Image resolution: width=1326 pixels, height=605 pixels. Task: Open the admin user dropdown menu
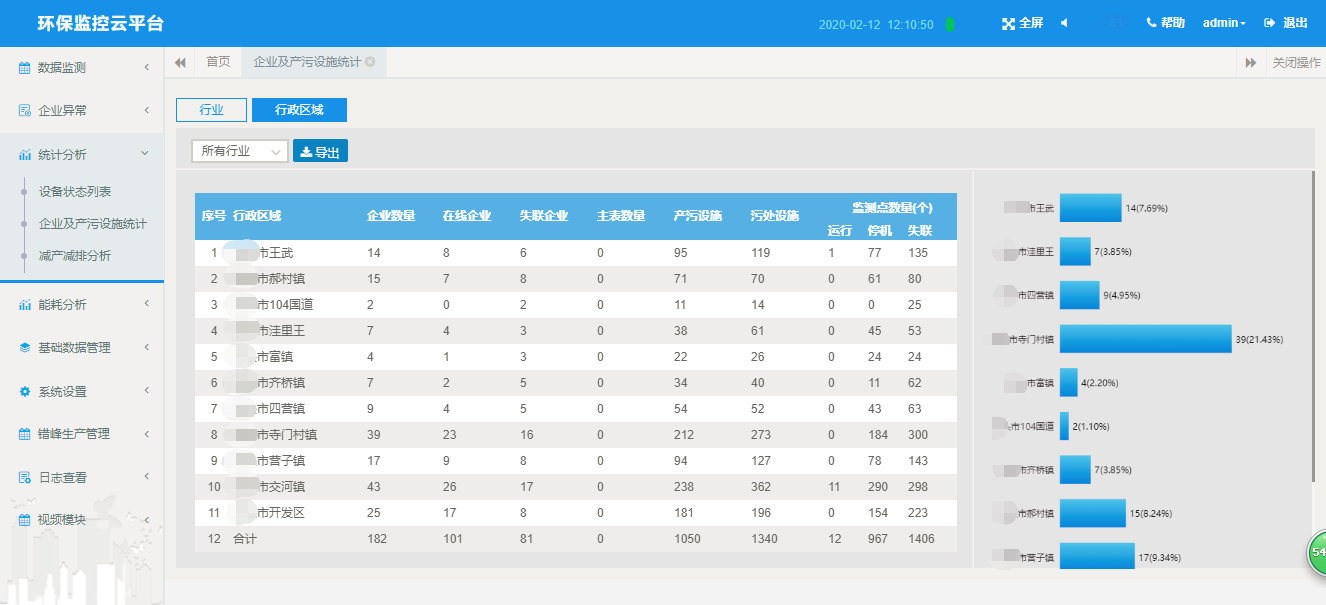[x=1224, y=23]
